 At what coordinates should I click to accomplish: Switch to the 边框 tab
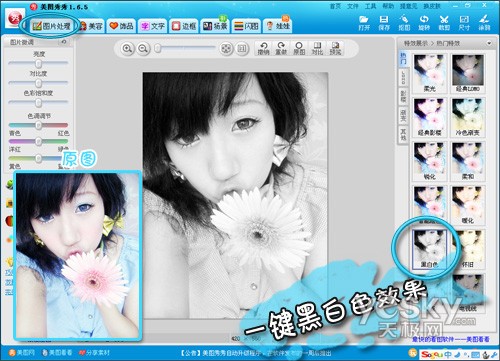pyautogui.click(x=184, y=26)
